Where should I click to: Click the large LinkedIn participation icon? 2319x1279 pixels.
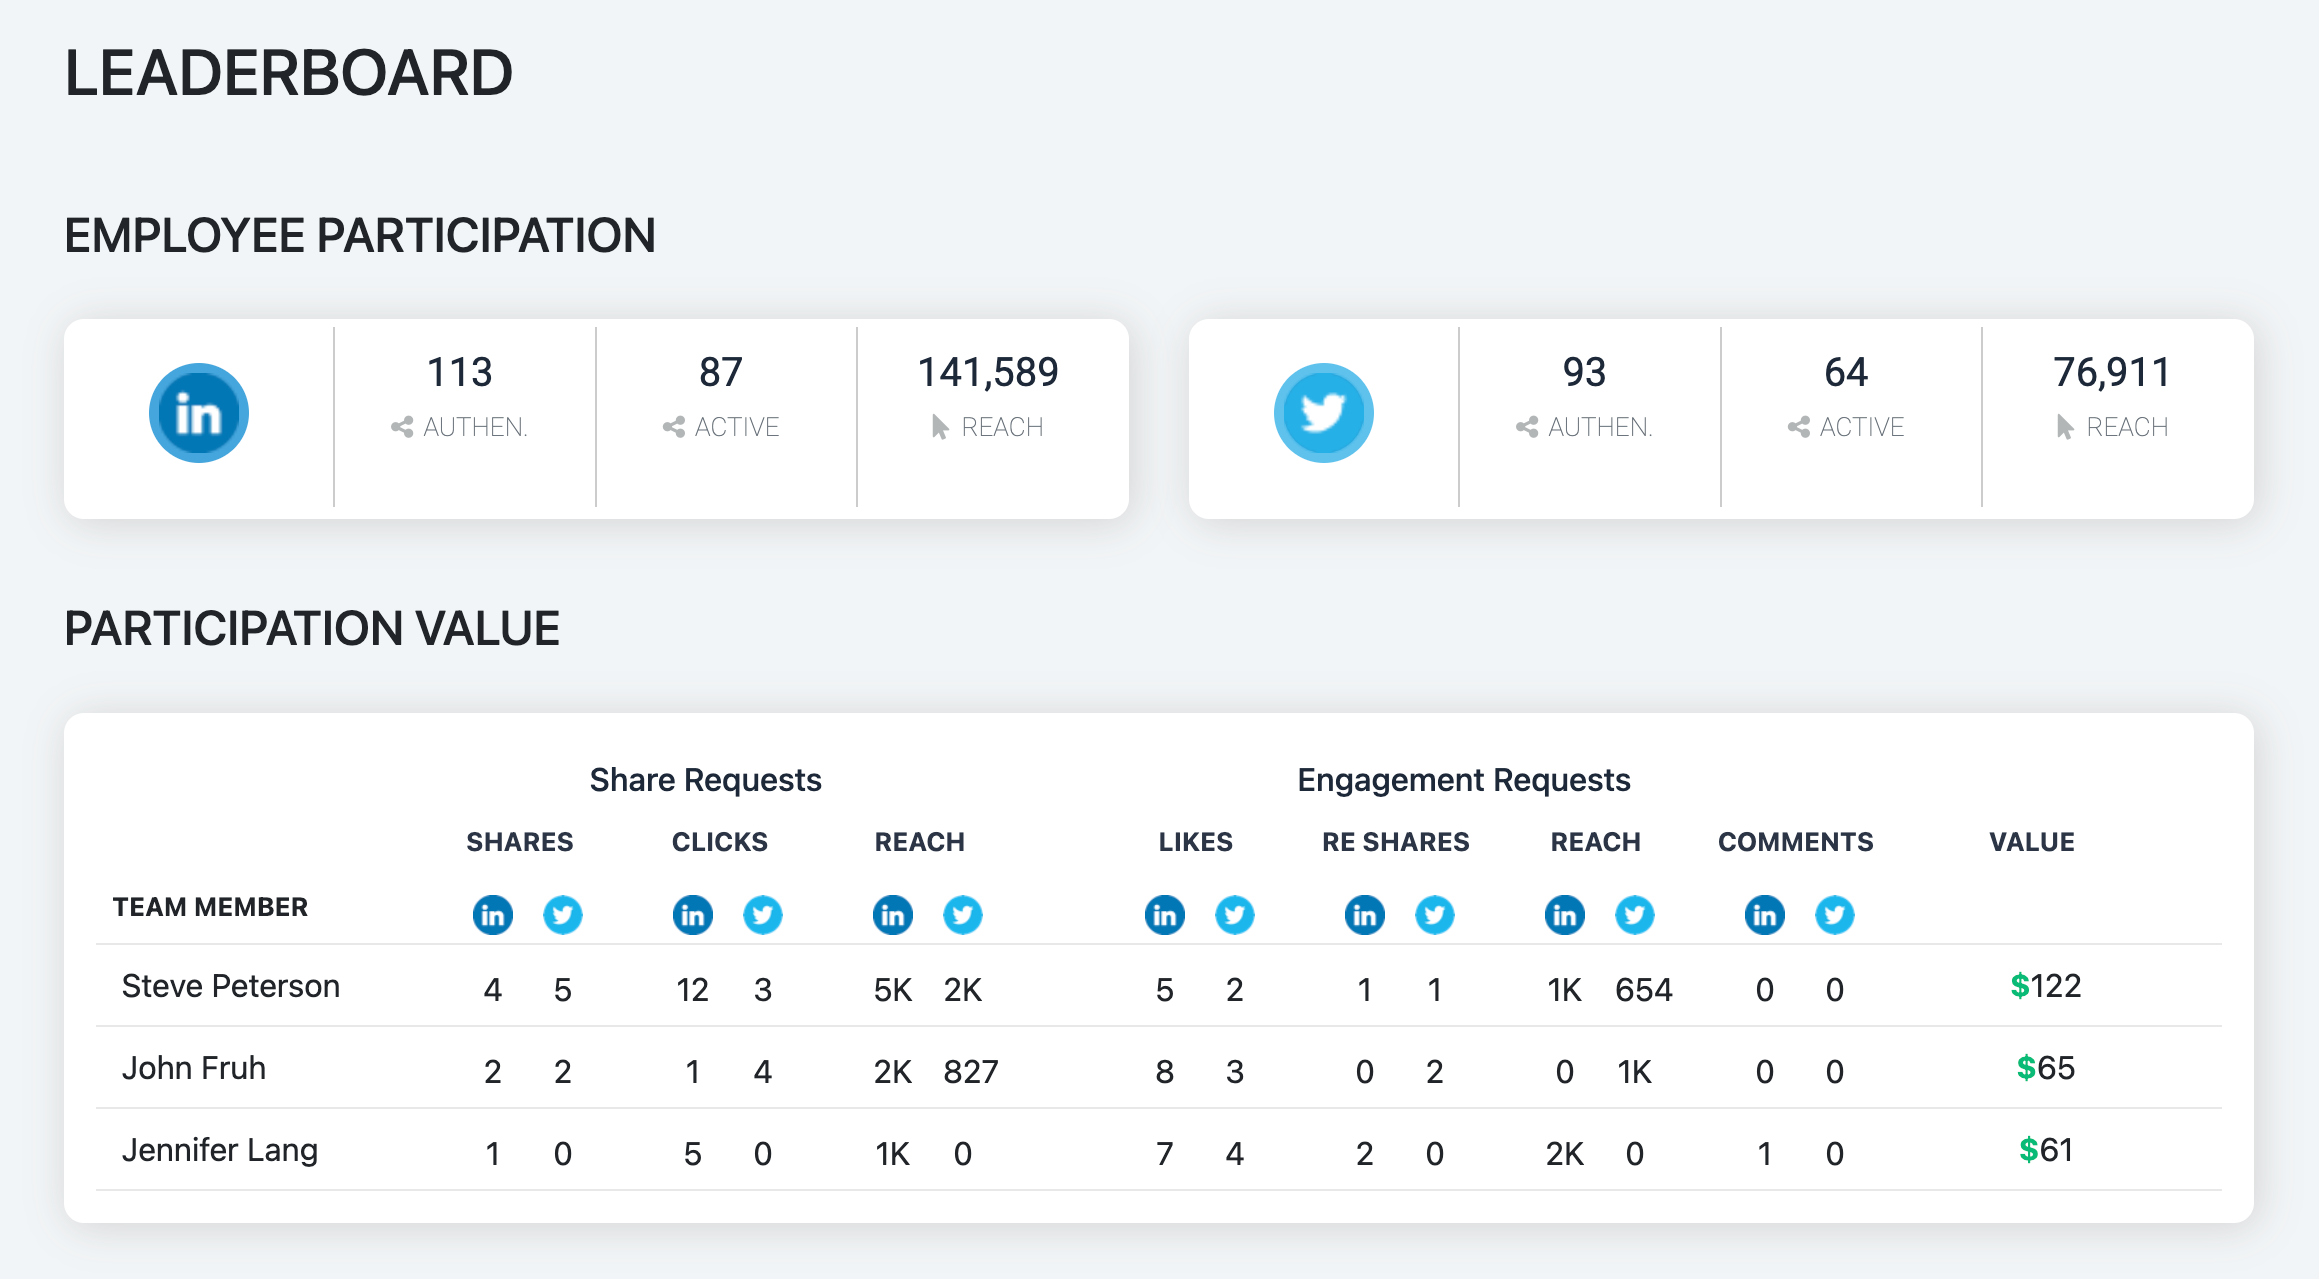198,413
